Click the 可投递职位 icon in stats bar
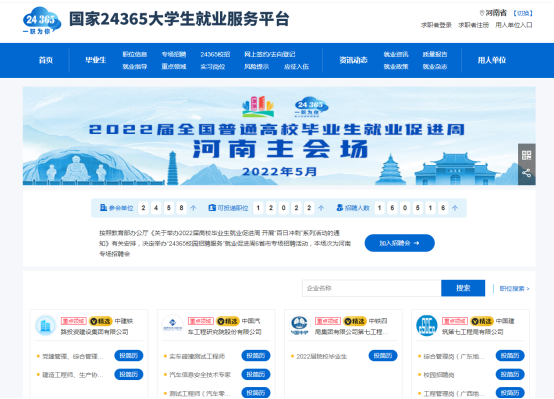This screenshot has height=399, width=554. 212,208
